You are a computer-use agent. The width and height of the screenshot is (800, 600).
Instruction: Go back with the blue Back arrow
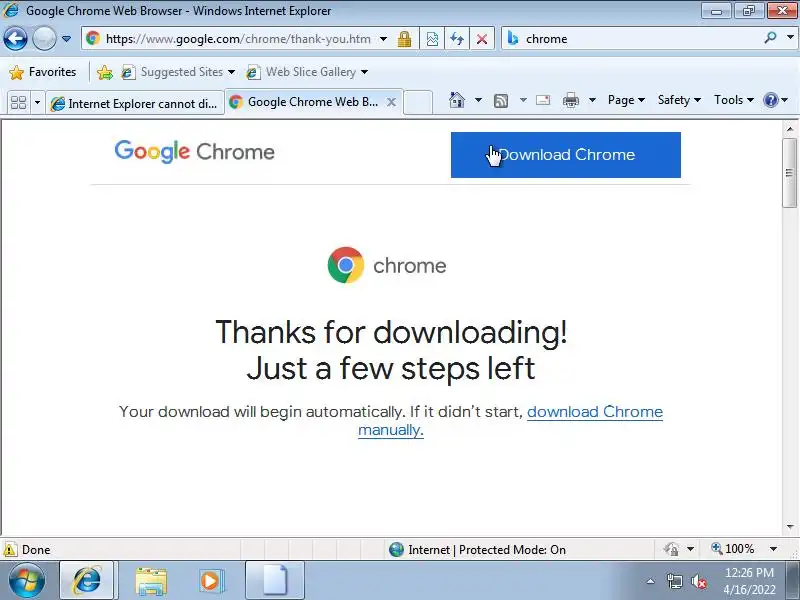15,38
